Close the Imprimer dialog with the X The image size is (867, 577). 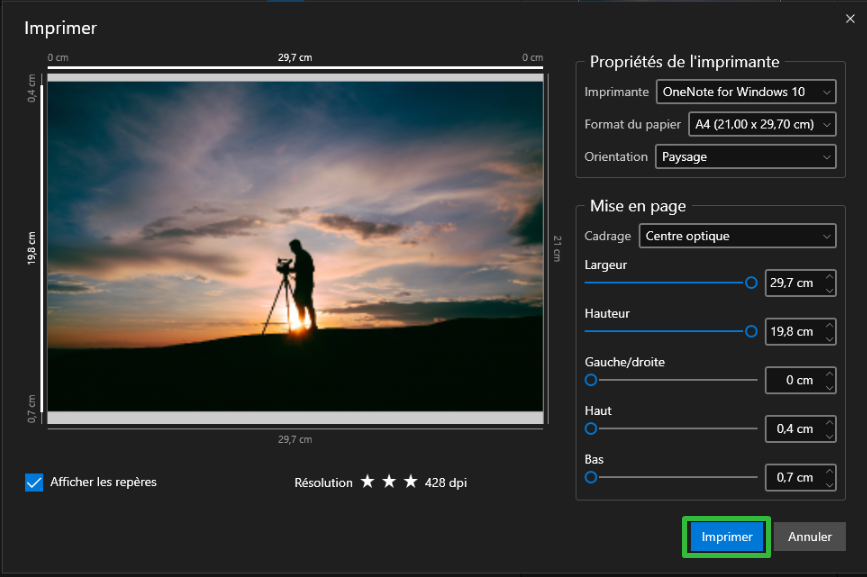[850, 19]
